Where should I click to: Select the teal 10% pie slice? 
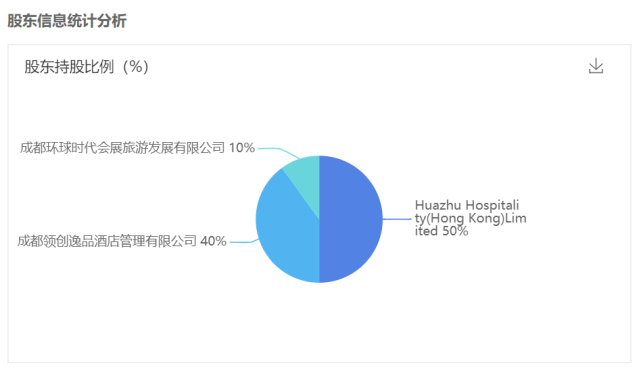(x=306, y=176)
